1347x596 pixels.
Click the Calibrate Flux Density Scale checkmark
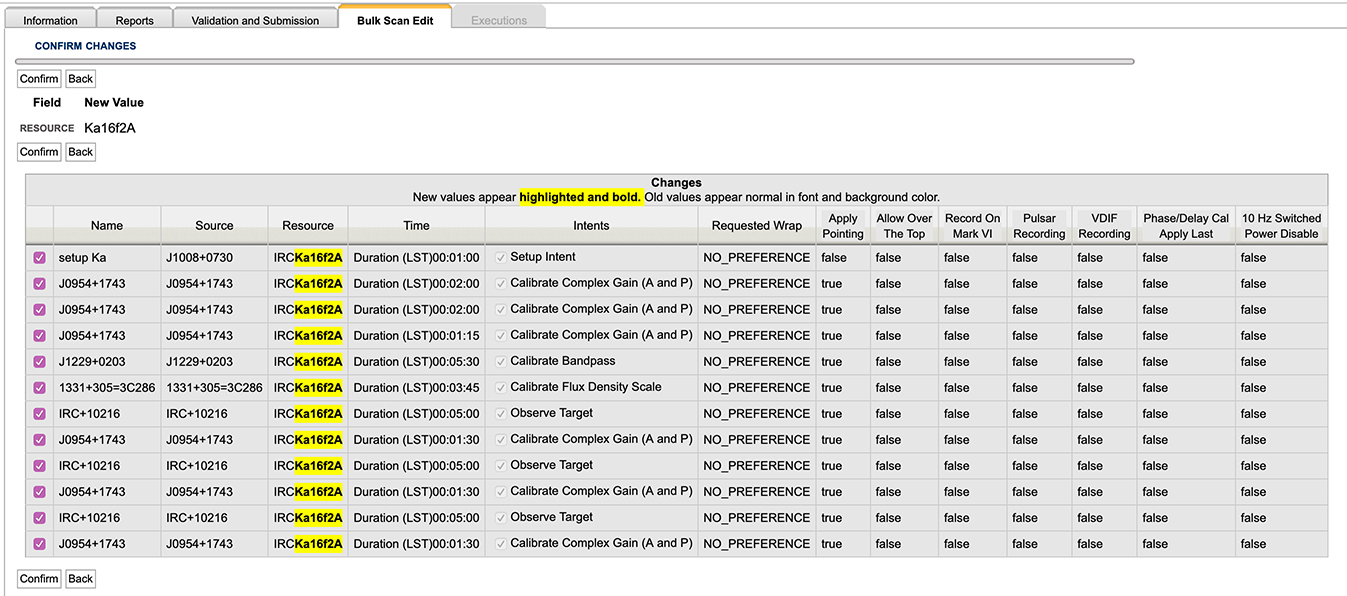[501, 388]
